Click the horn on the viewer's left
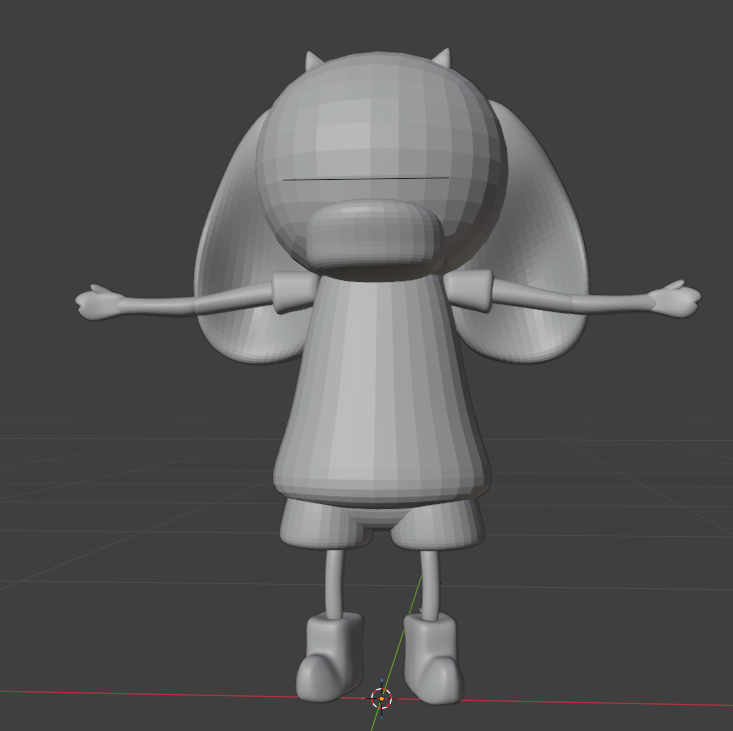 click(314, 61)
